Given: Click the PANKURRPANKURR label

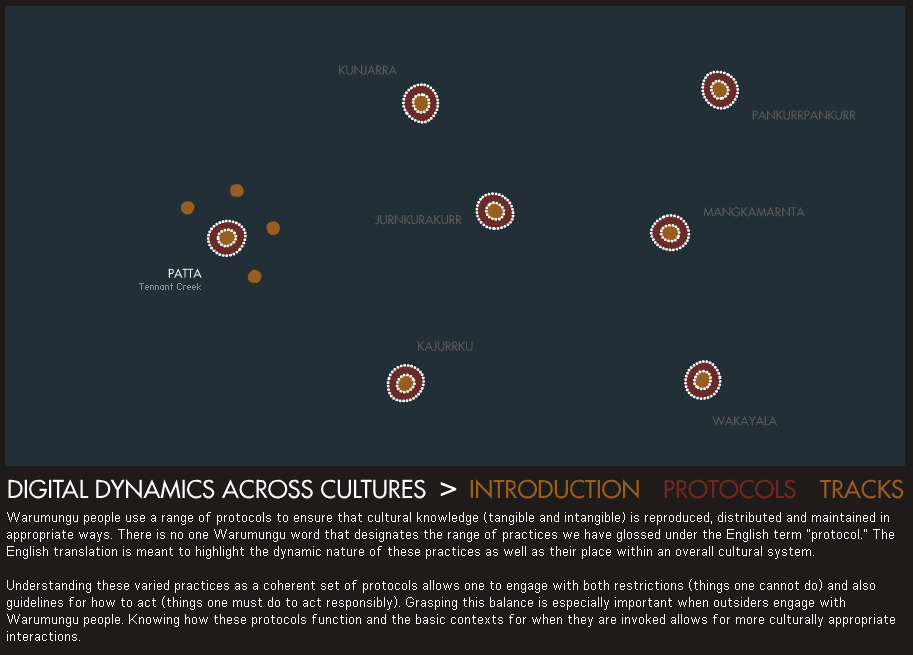Looking at the screenshot, I should [x=804, y=115].
